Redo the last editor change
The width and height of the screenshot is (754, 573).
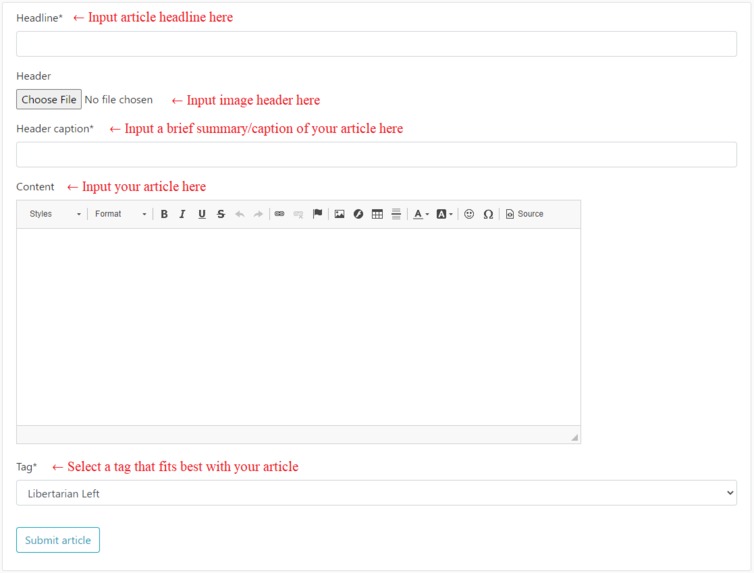tap(258, 214)
